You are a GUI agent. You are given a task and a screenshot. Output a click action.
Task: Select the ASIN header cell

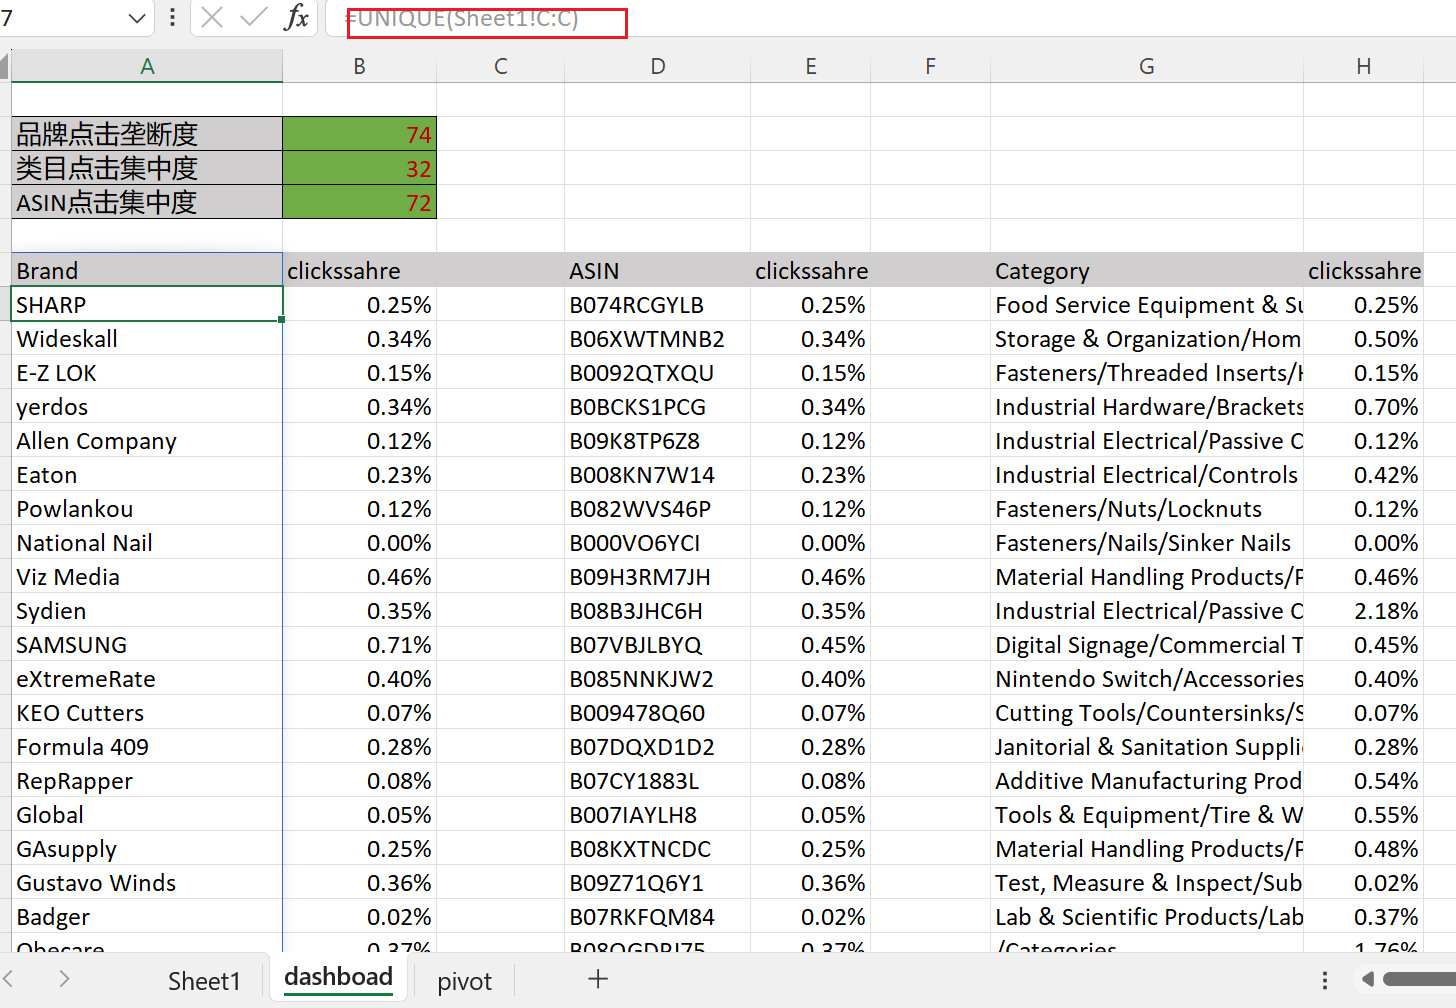click(657, 270)
